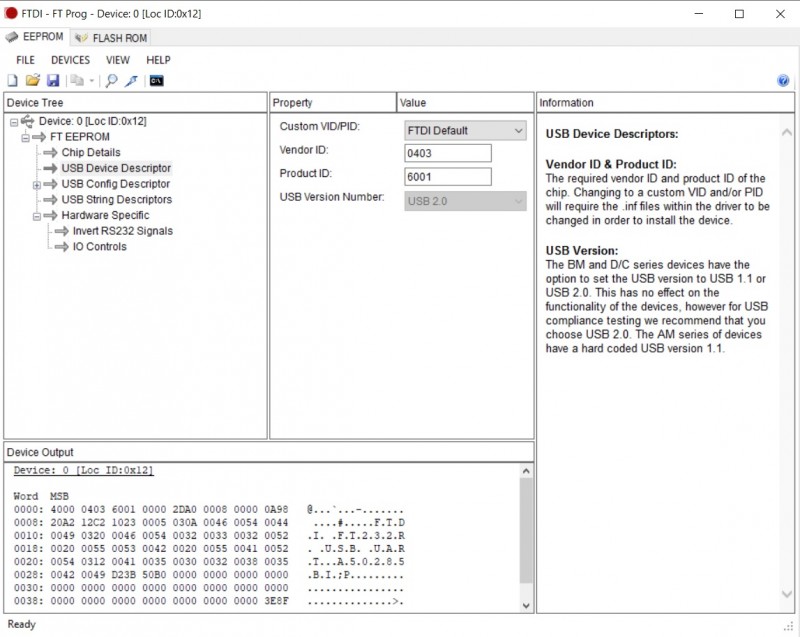
Task: Click the blue floppy Save icon
Action: pyautogui.click(x=53, y=81)
